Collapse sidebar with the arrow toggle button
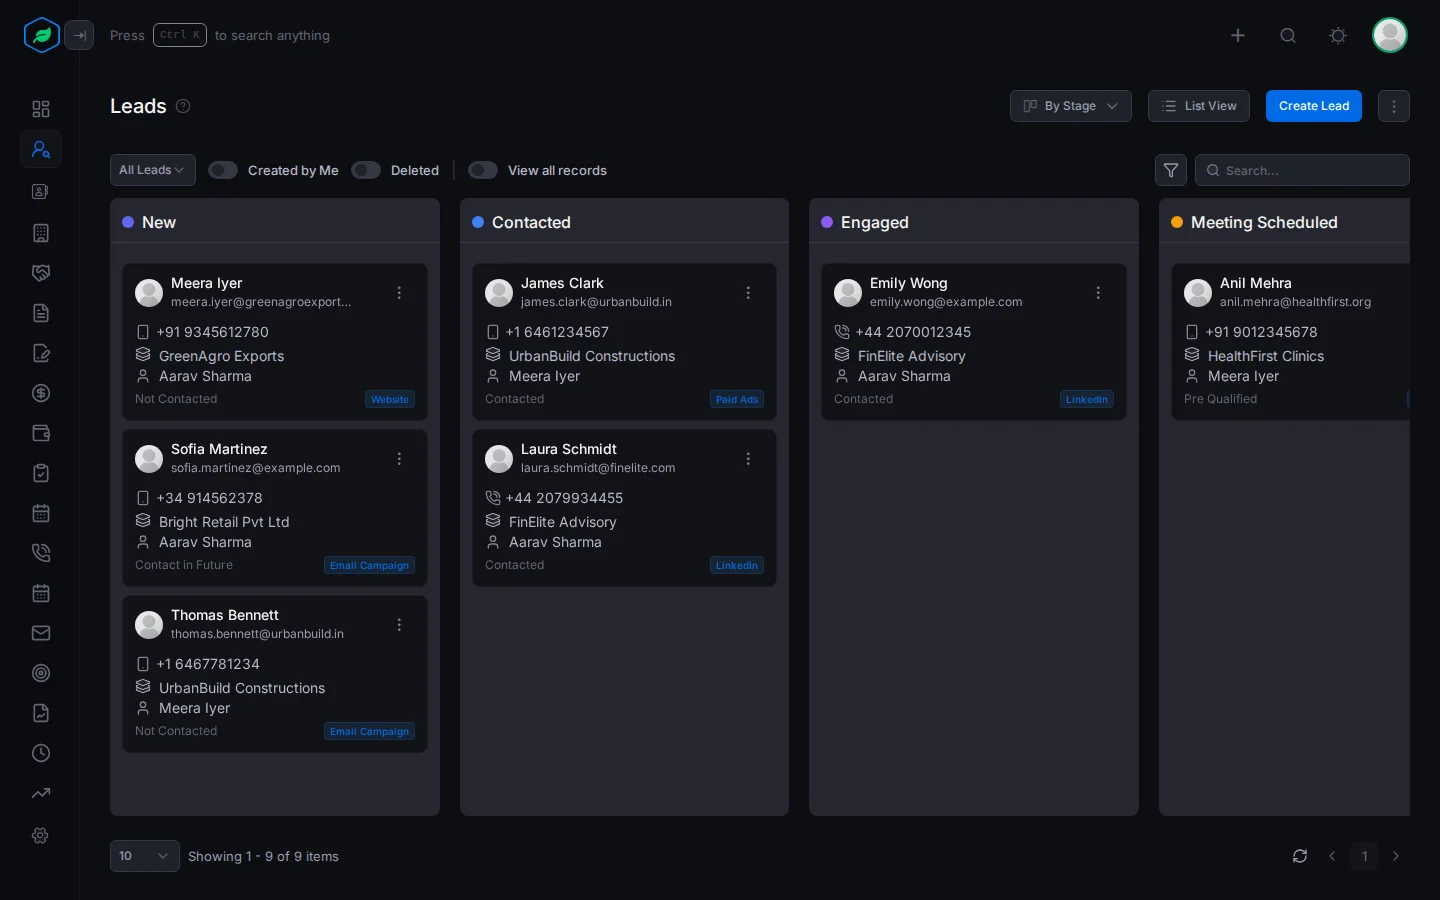This screenshot has width=1440, height=900. [79, 35]
